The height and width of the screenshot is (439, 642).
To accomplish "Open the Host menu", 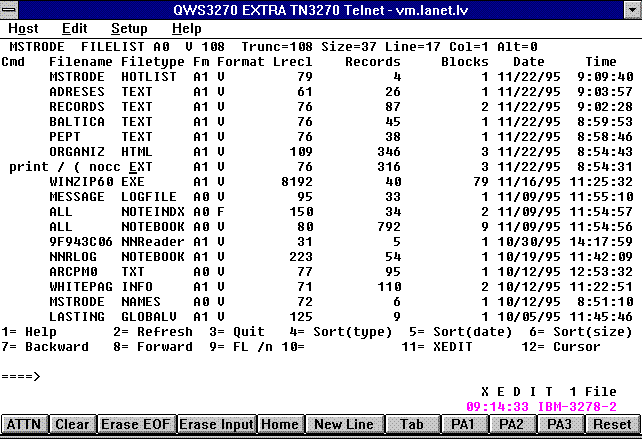I will [23, 29].
